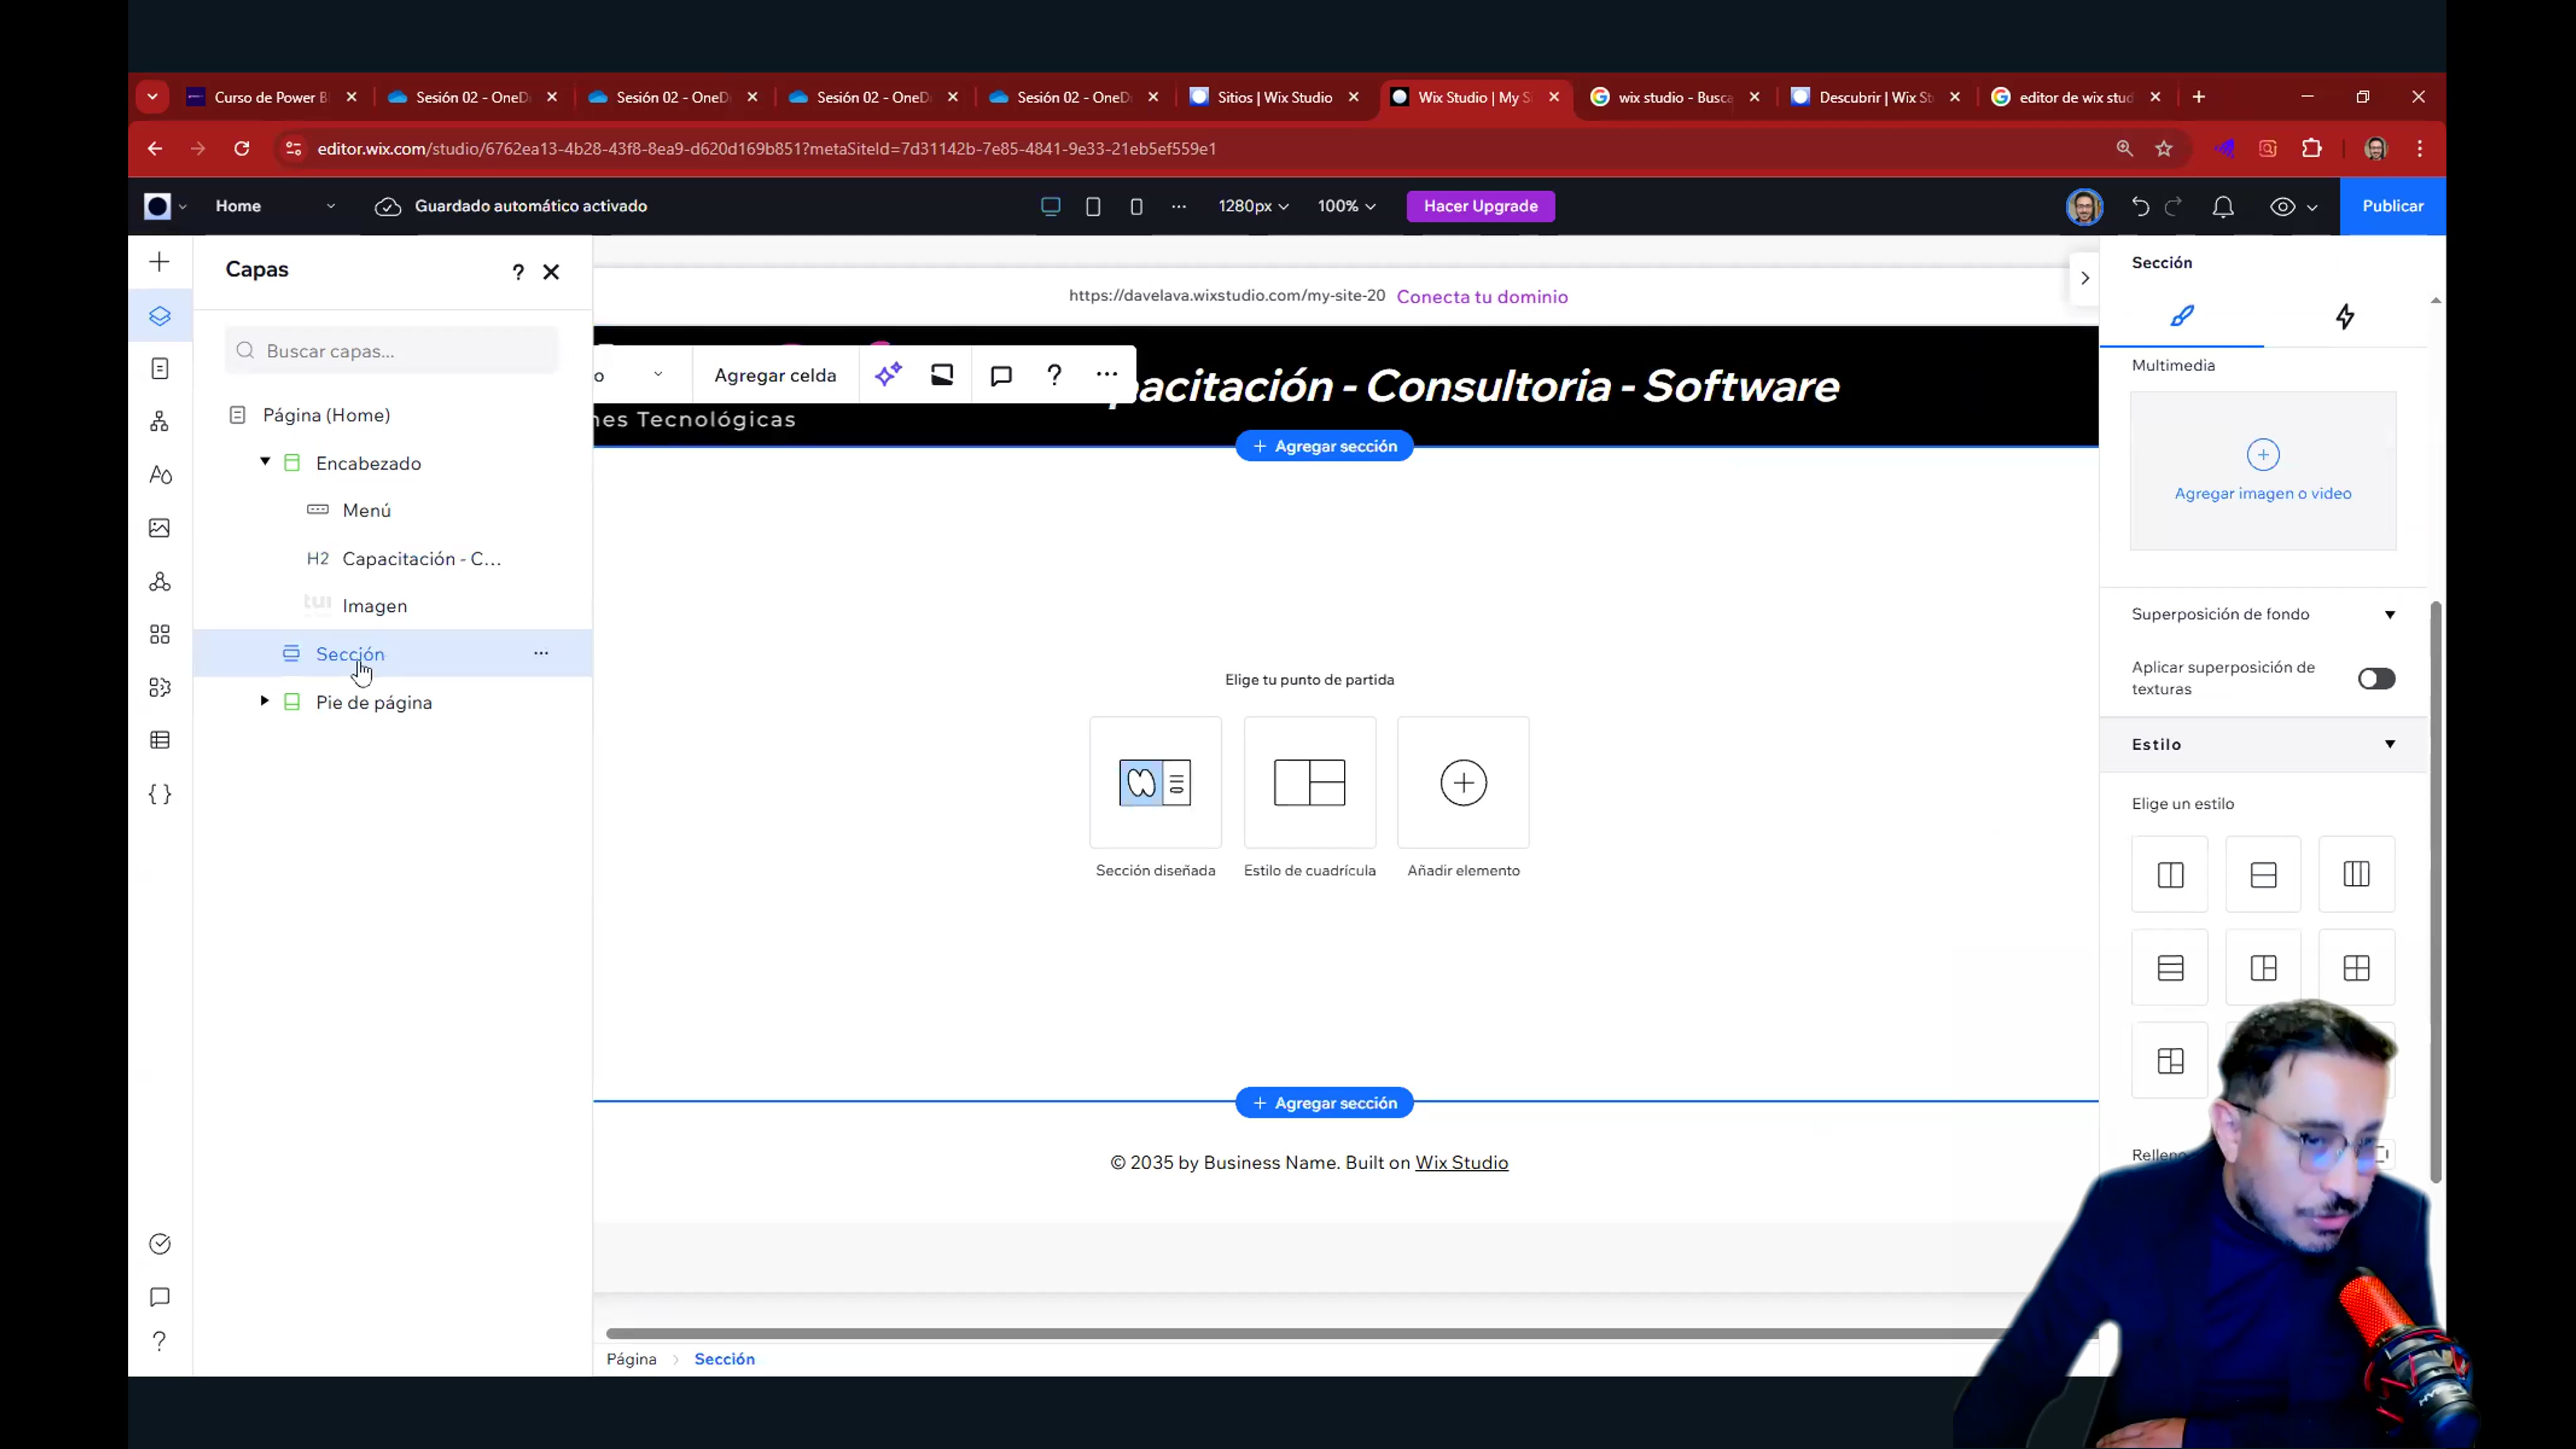The width and height of the screenshot is (2576, 1449).
Task: Click the comment bubble in floating toolbar
Action: (1001, 375)
